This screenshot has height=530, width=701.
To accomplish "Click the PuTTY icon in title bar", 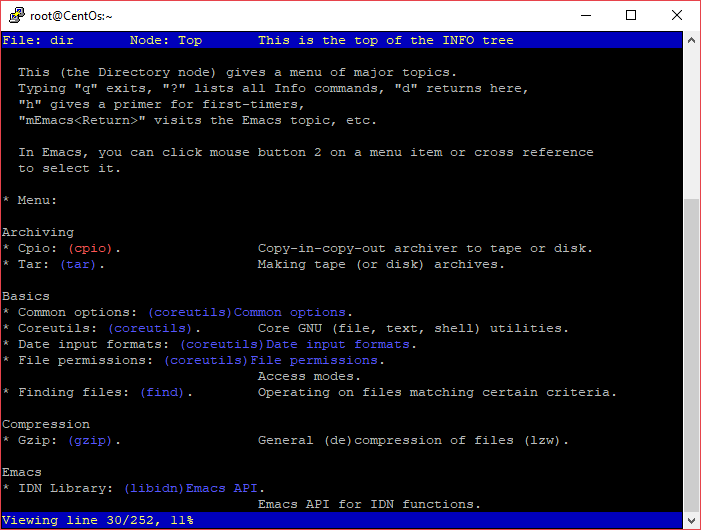I will point(17,16).
